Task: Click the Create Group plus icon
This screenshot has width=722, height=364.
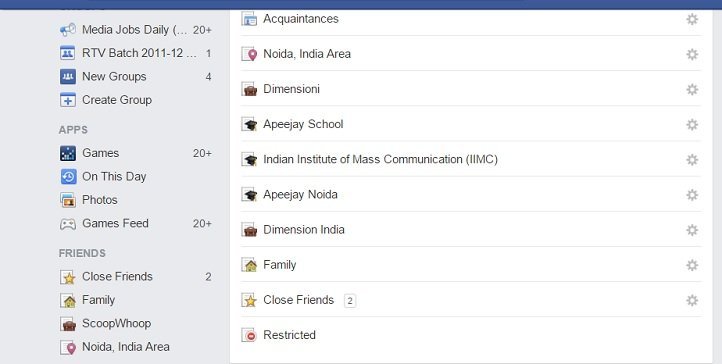Action: click(68, 100)
